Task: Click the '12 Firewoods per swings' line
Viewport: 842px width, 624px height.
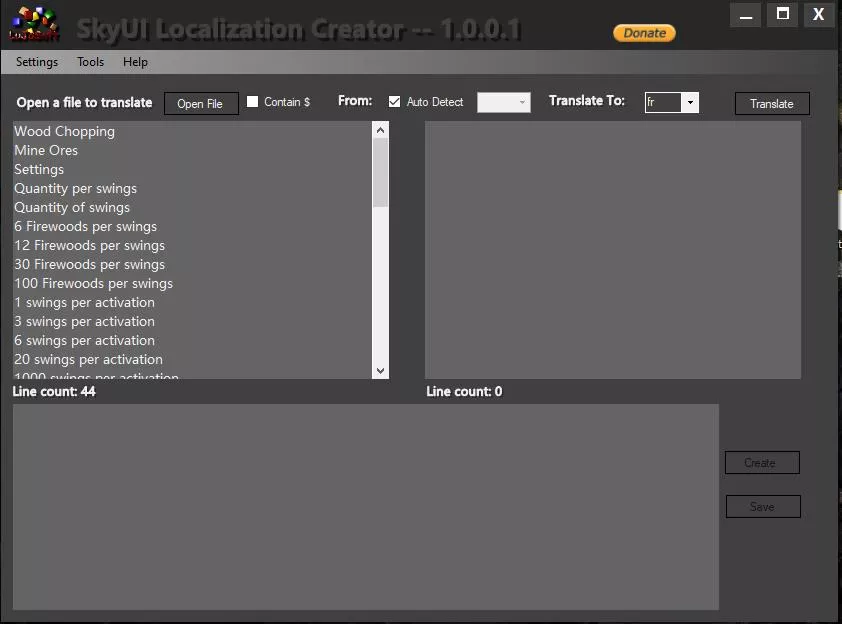Action: 90,245
